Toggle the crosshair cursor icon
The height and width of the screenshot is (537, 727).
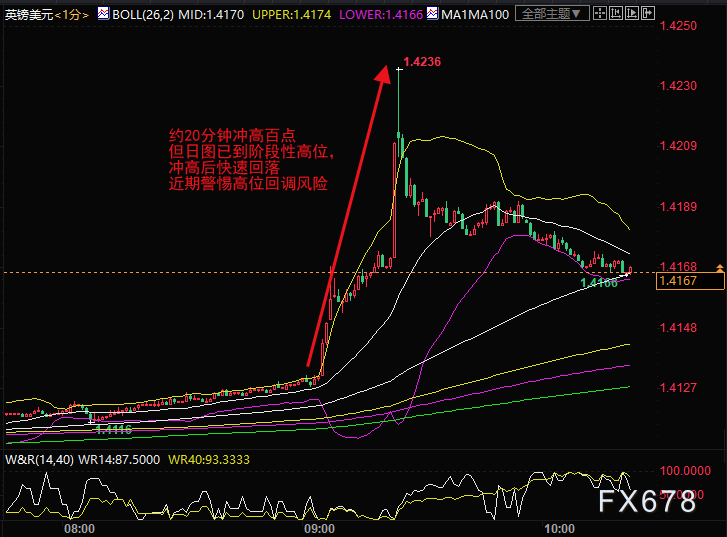pos(599,14)
